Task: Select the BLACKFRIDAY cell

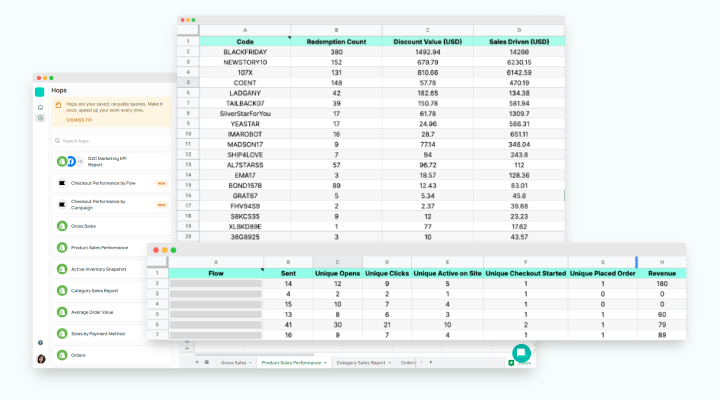Action: pyautogui.click(x=245, y=52)
